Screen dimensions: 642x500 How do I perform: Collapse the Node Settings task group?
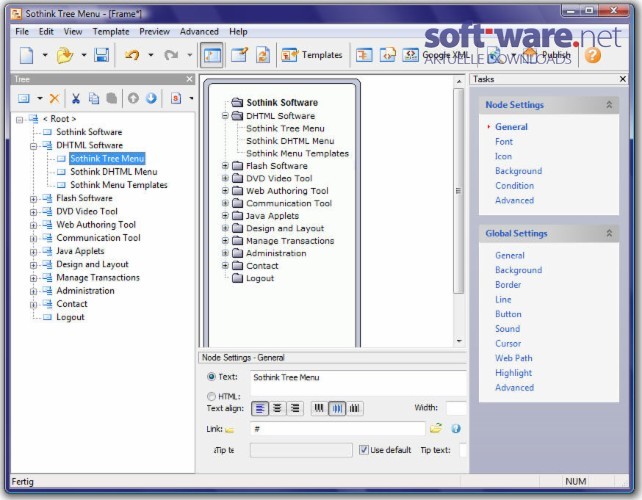(x=609, y=105)
